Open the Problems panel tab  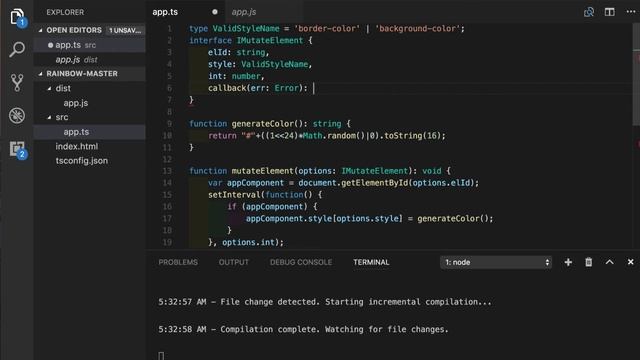(x=178, y=262)
